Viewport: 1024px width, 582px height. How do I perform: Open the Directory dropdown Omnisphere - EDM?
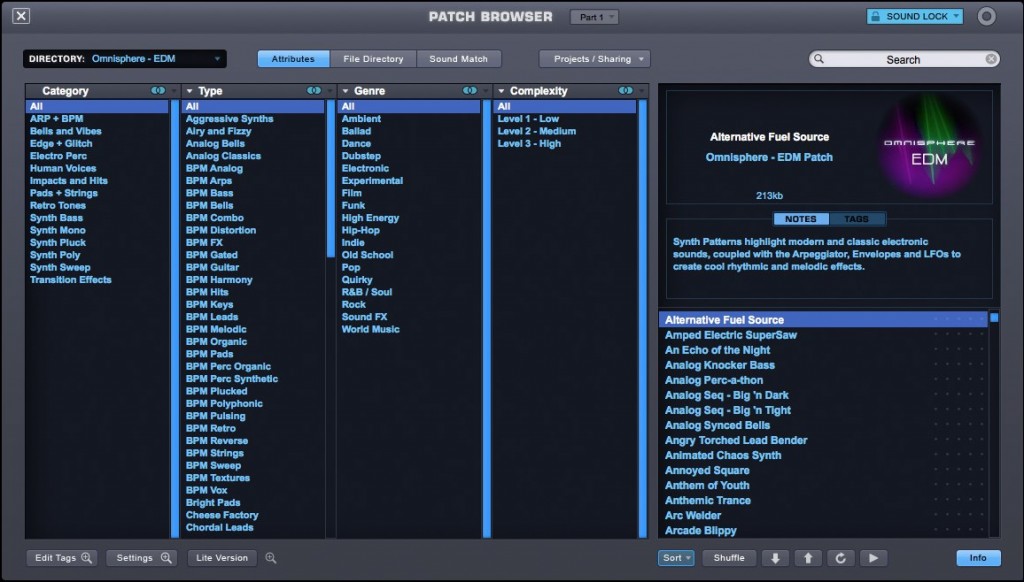(x=125, y=59)
